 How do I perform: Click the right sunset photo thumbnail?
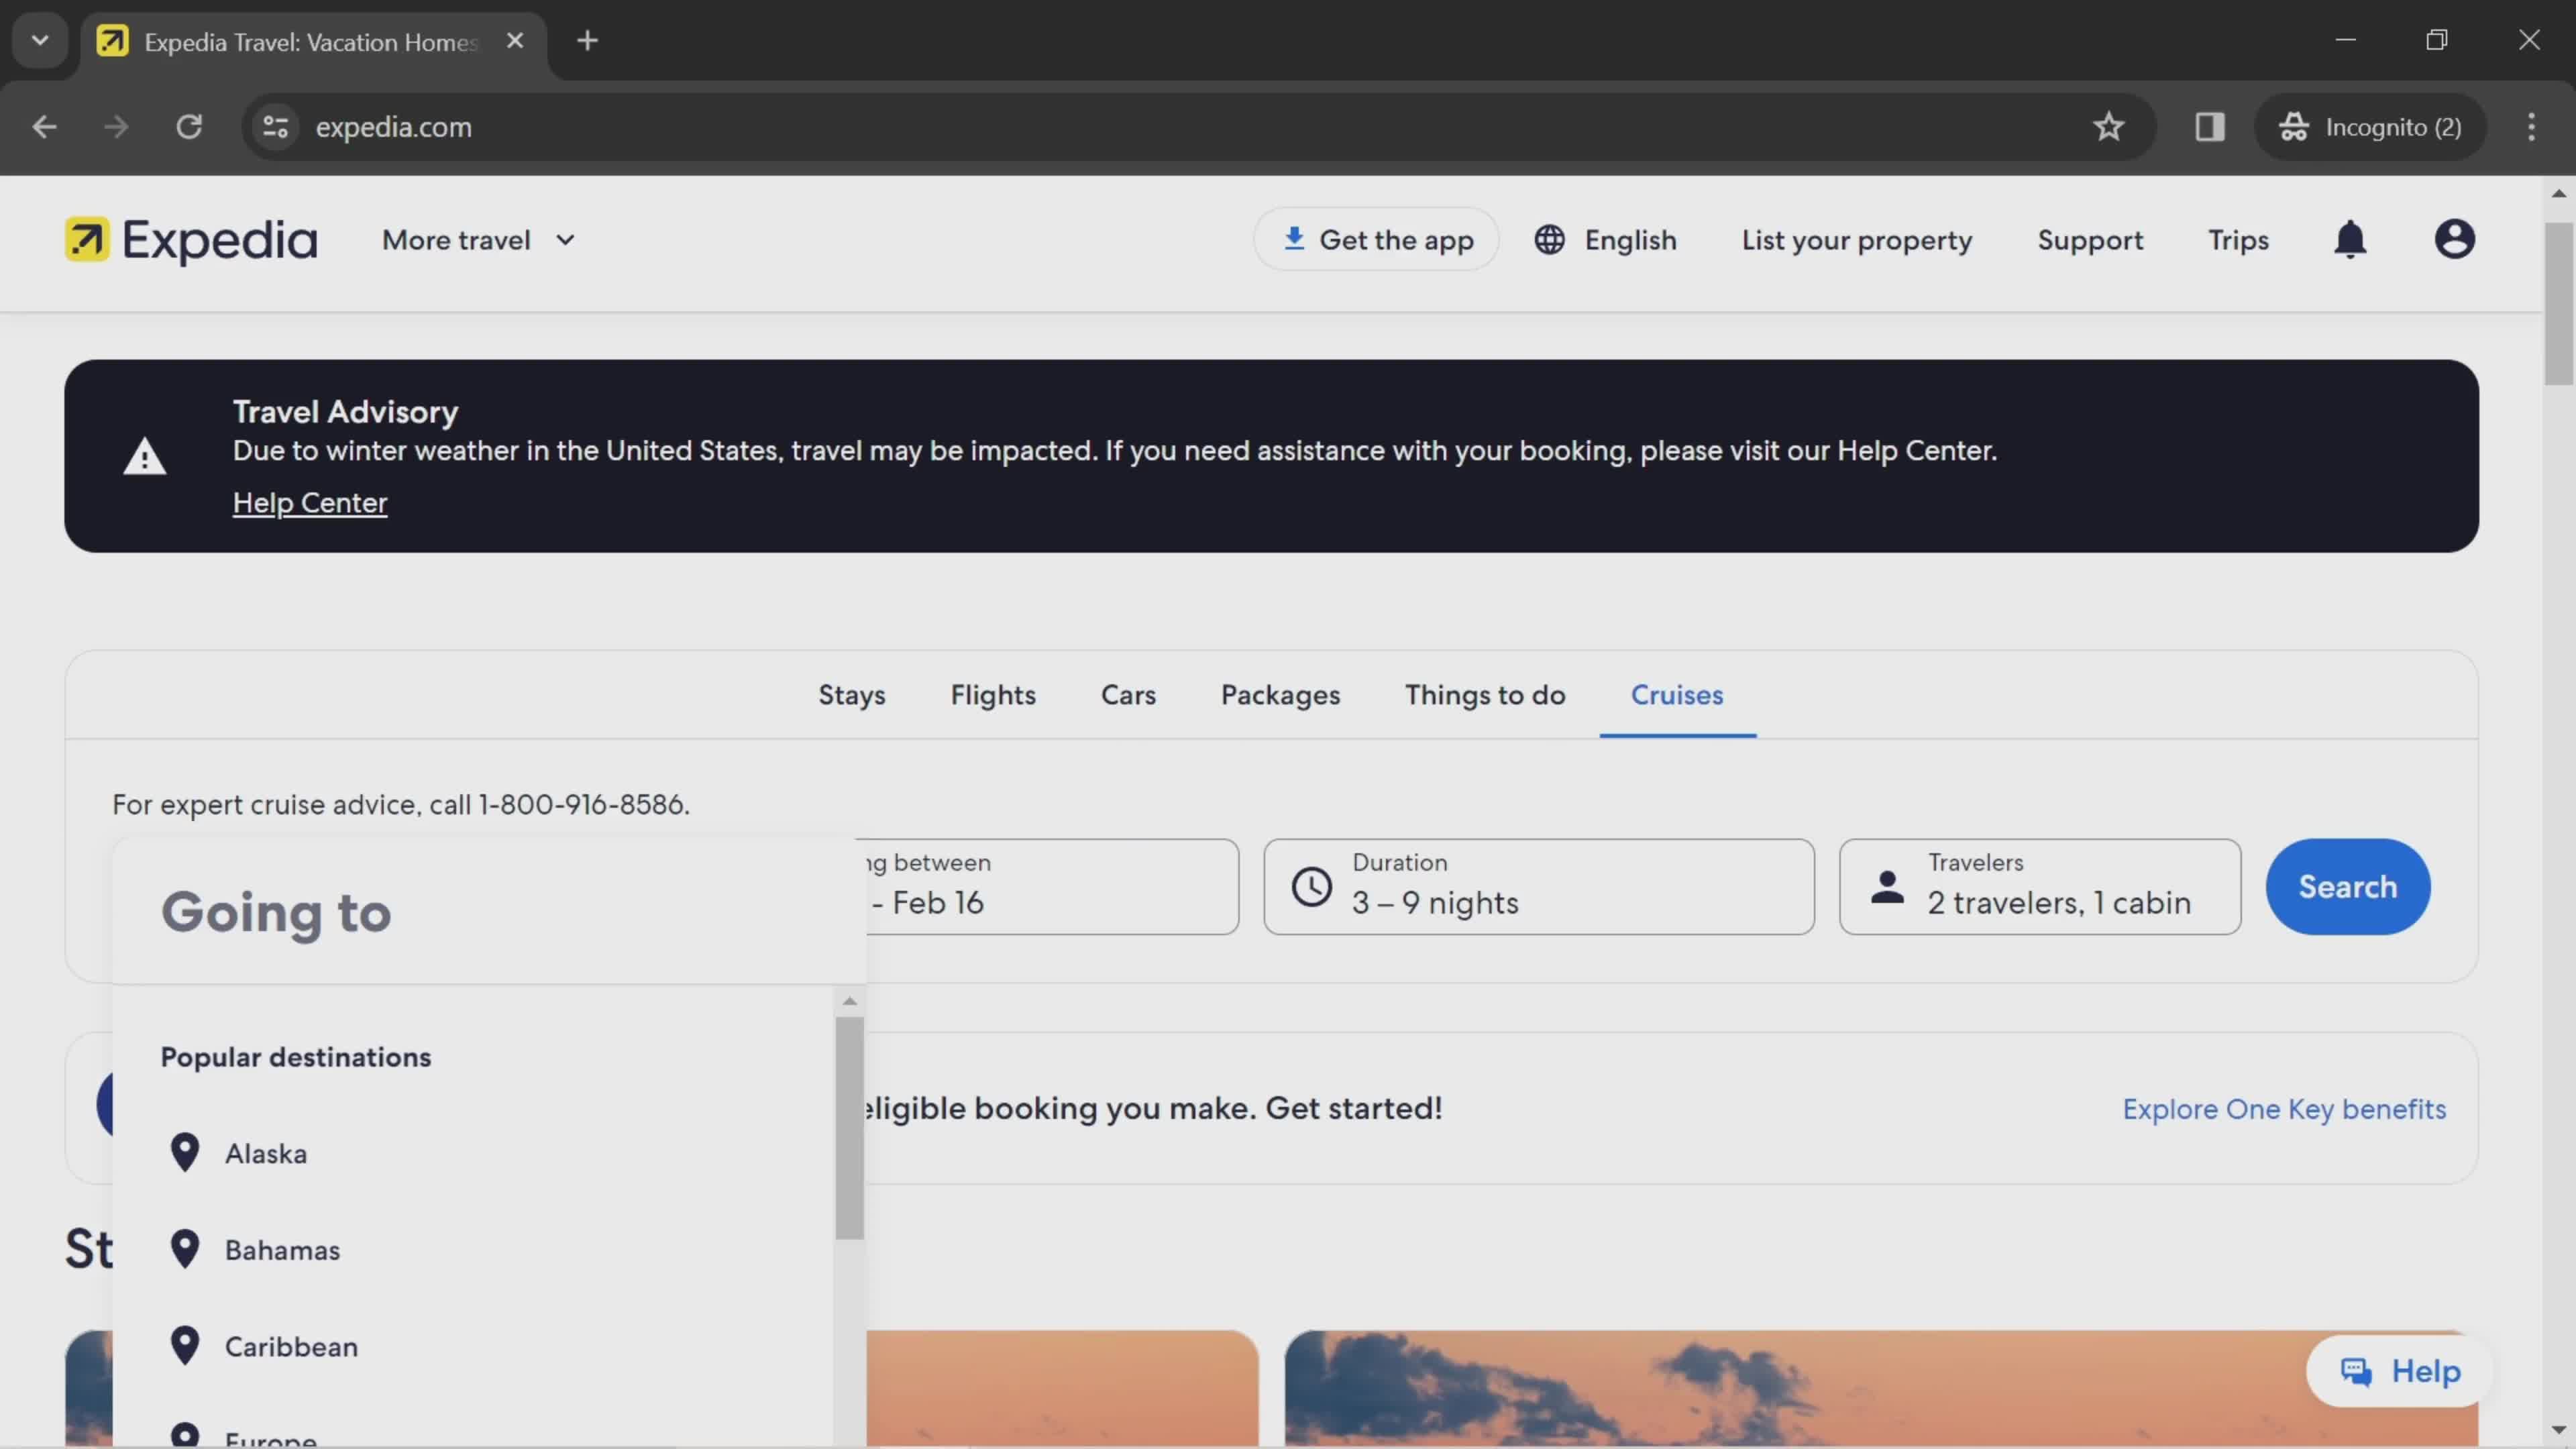click(1880, 1388)
